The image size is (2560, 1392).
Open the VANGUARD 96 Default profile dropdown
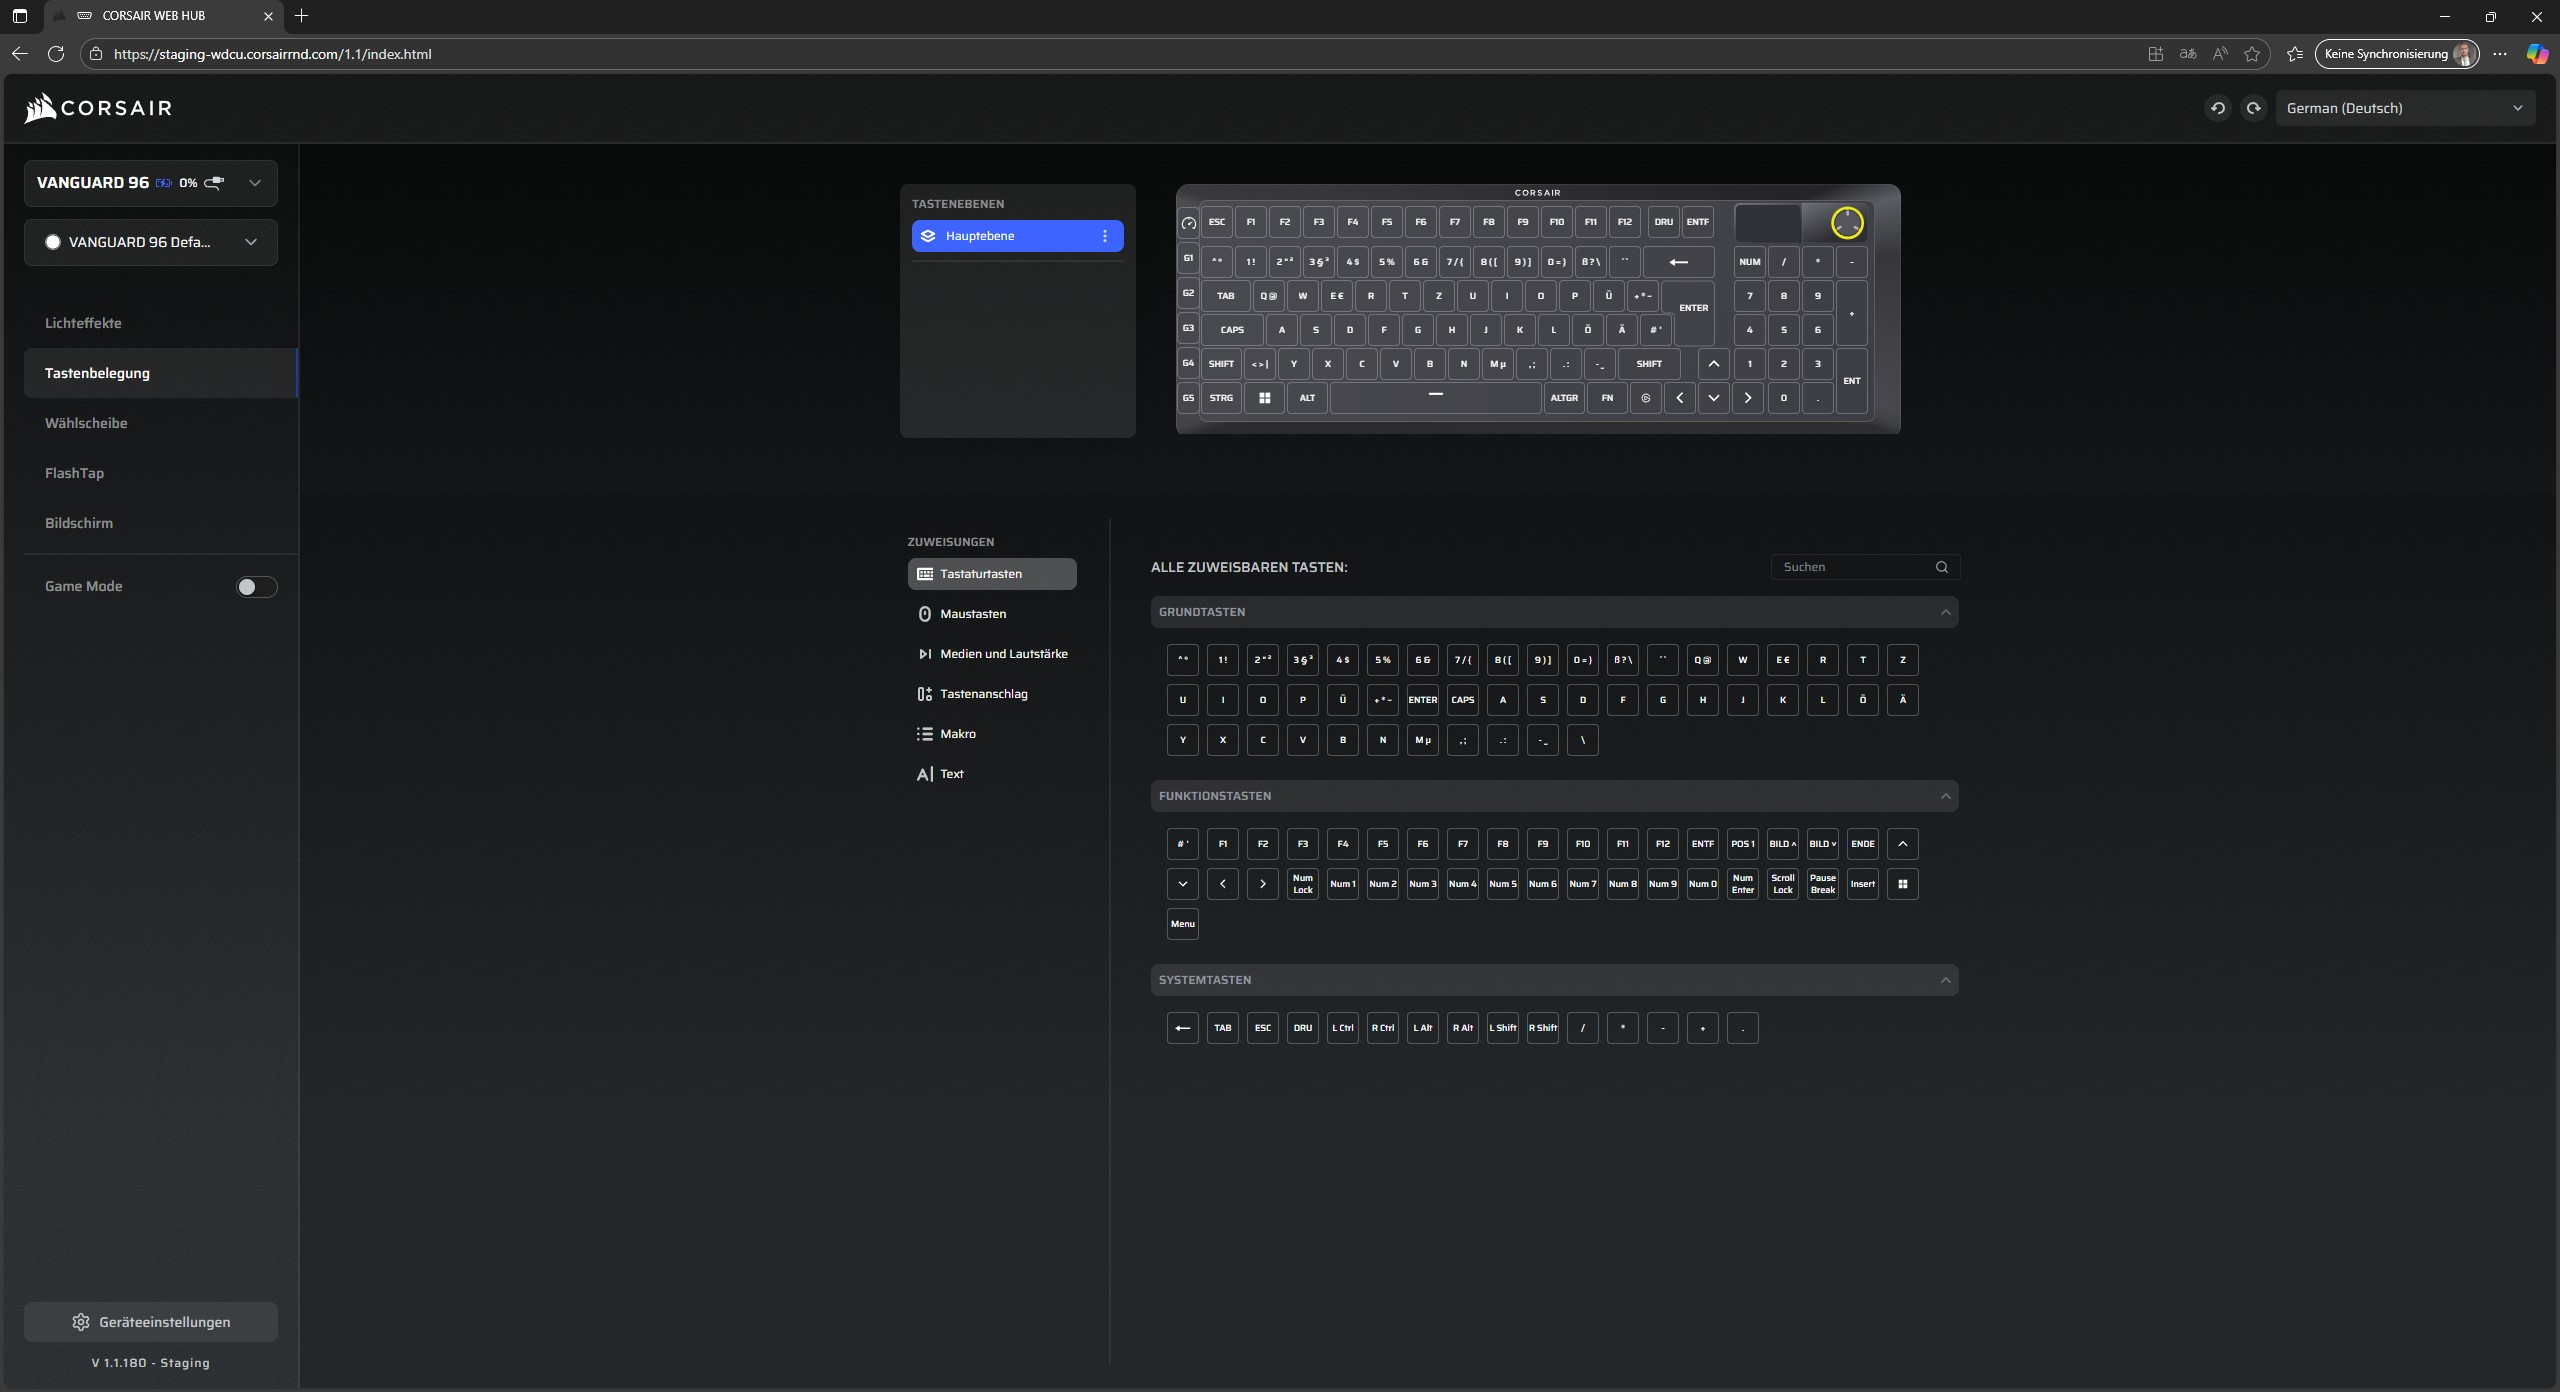point(250,242)
